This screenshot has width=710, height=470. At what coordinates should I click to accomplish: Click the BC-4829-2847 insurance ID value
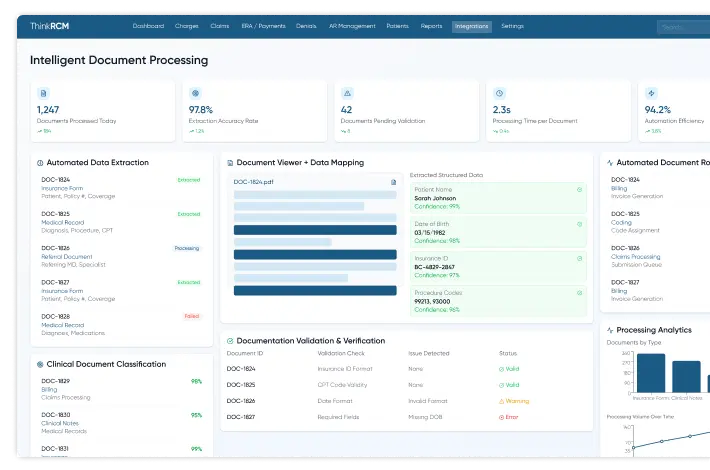[434, 267]
